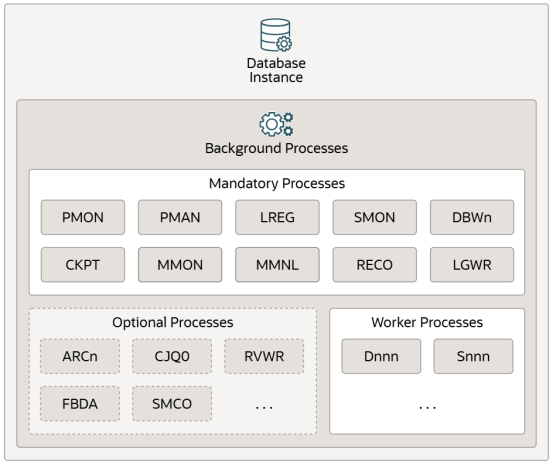Click the DBWn process box

(x=472, y=217)
